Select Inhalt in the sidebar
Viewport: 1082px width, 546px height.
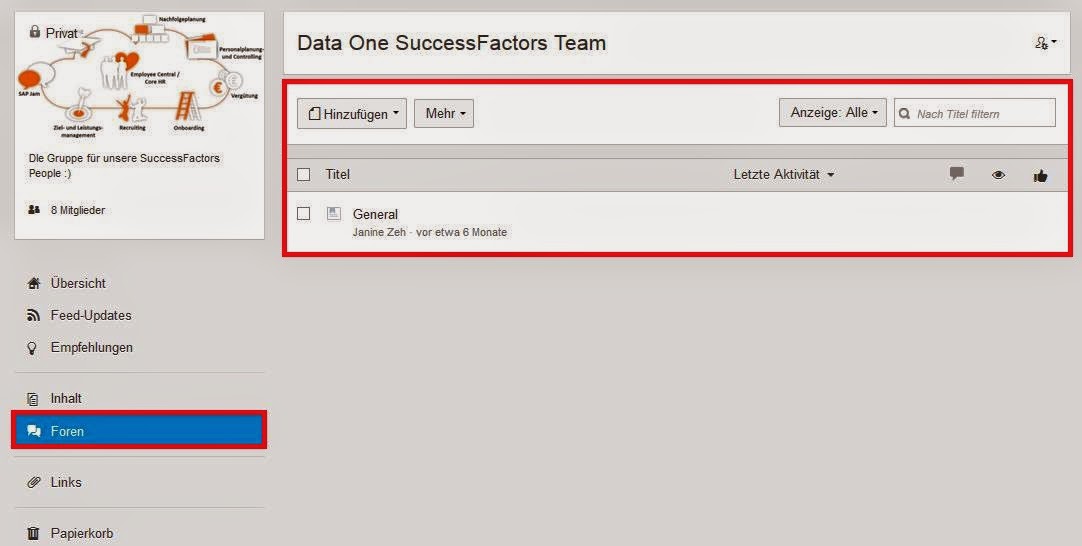pyautogui.click(x=66, y=398)
